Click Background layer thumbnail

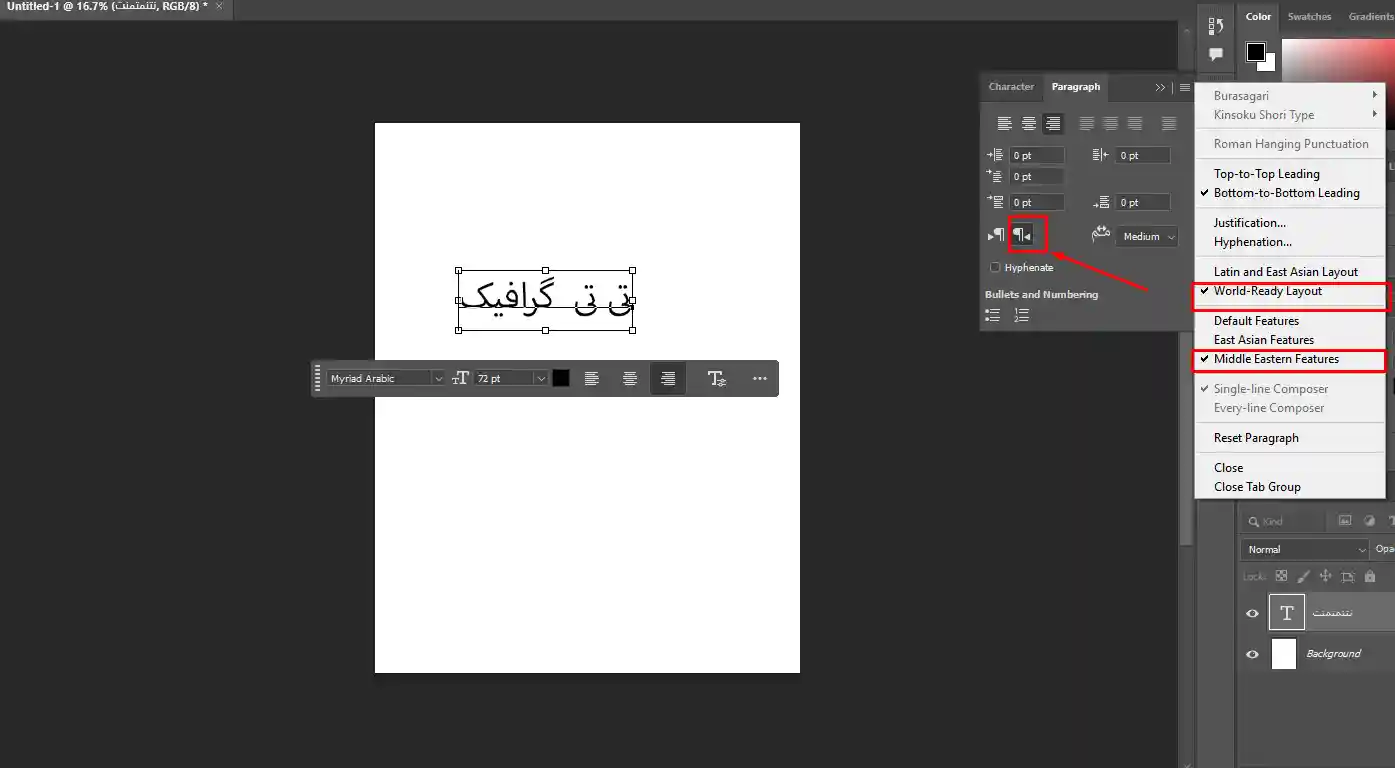[1284, 654]
